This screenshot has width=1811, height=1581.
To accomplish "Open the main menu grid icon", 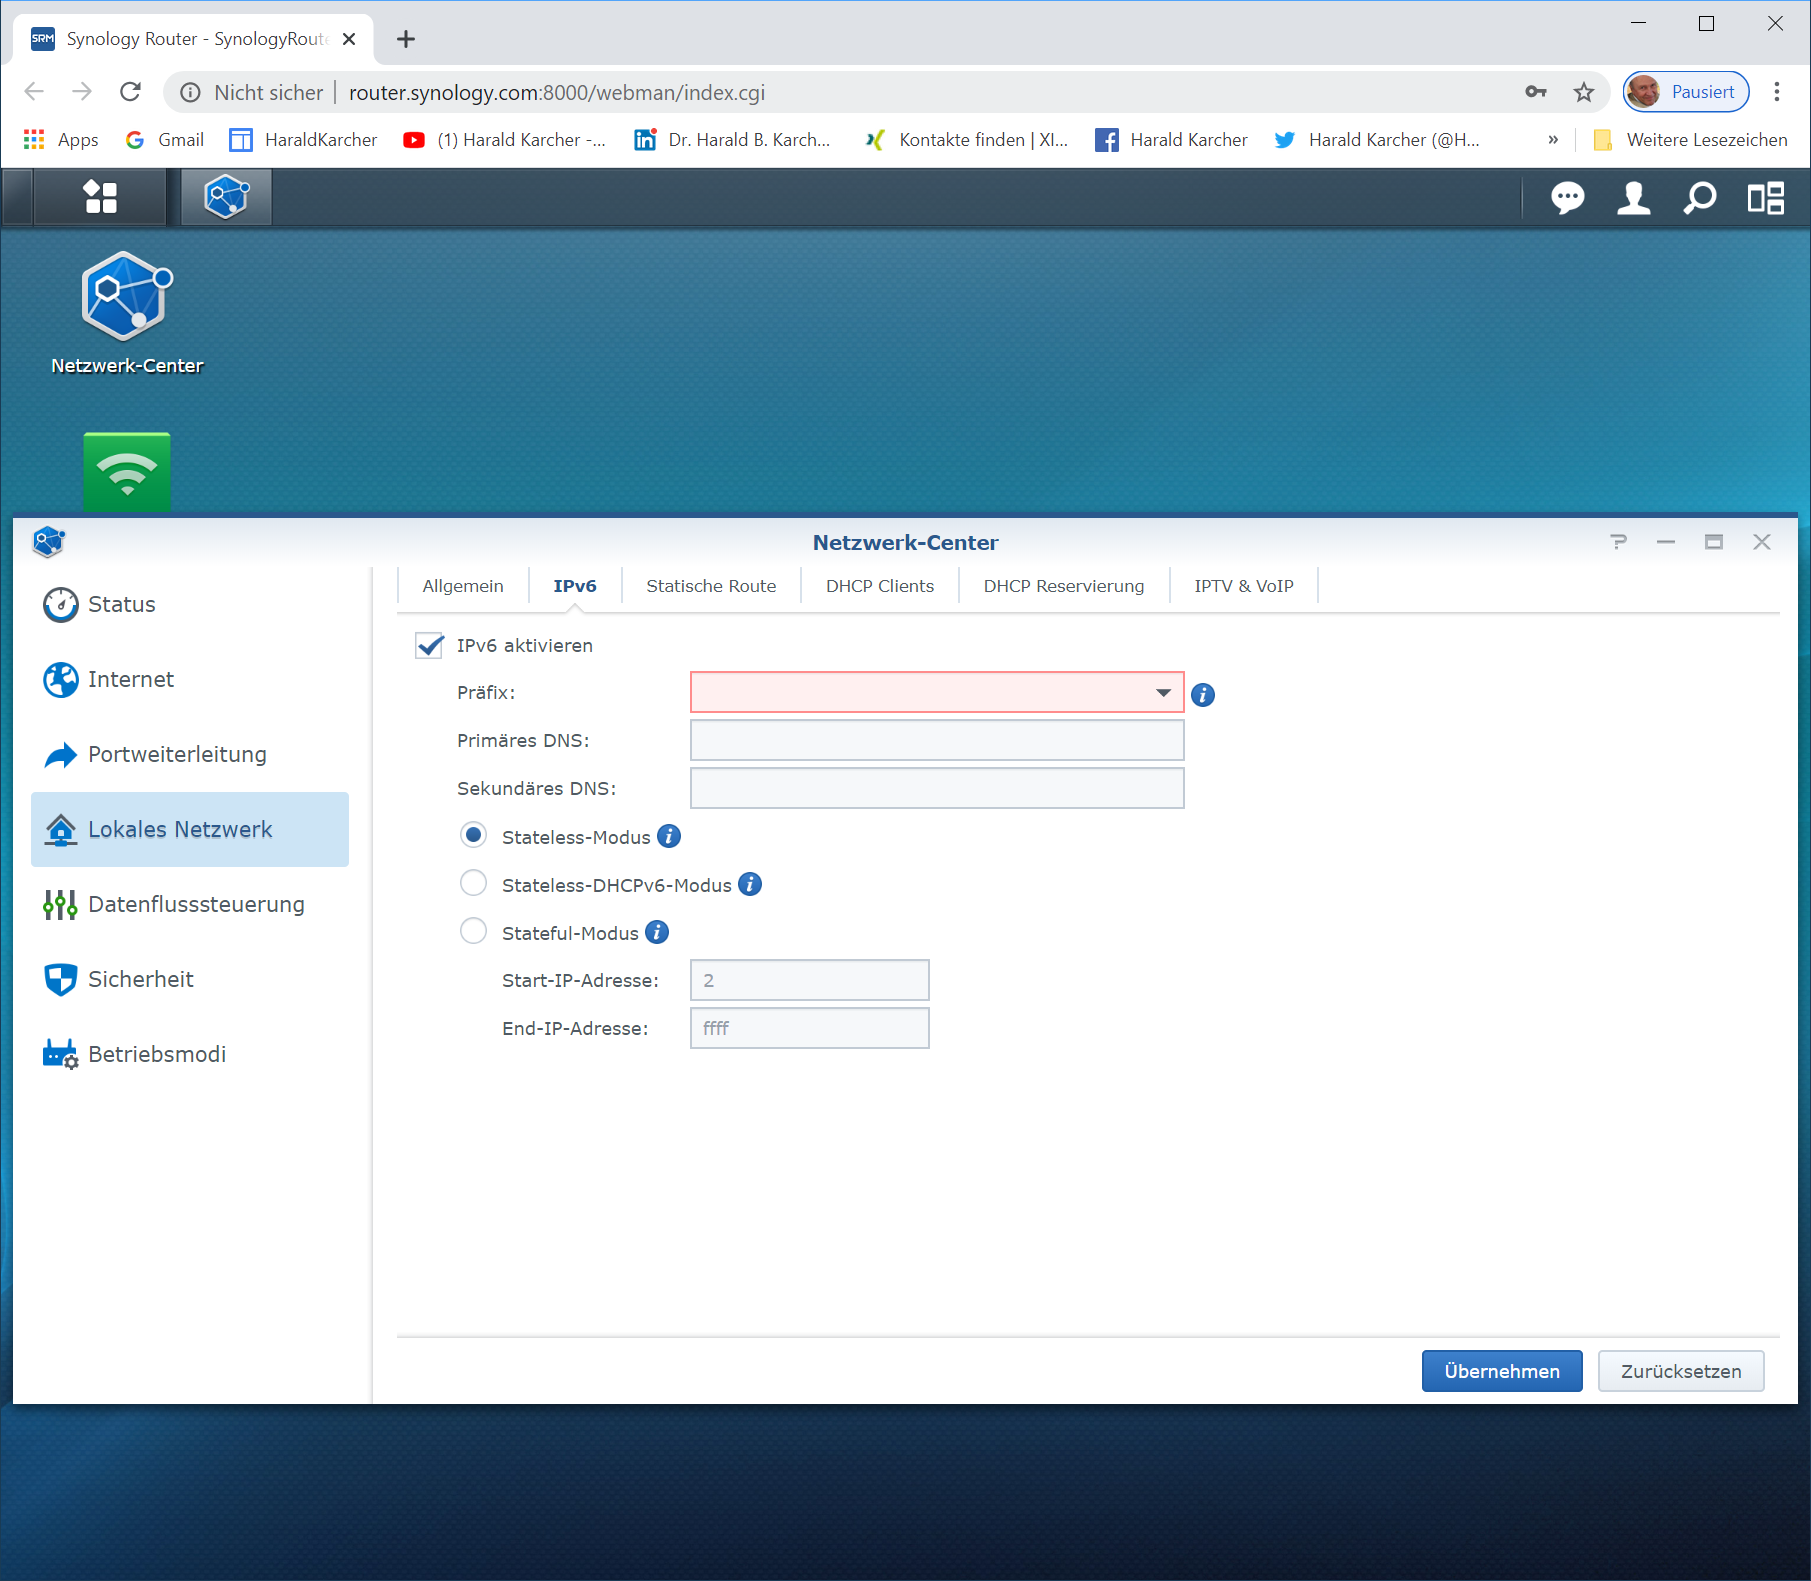I will (x=100, y=197).
